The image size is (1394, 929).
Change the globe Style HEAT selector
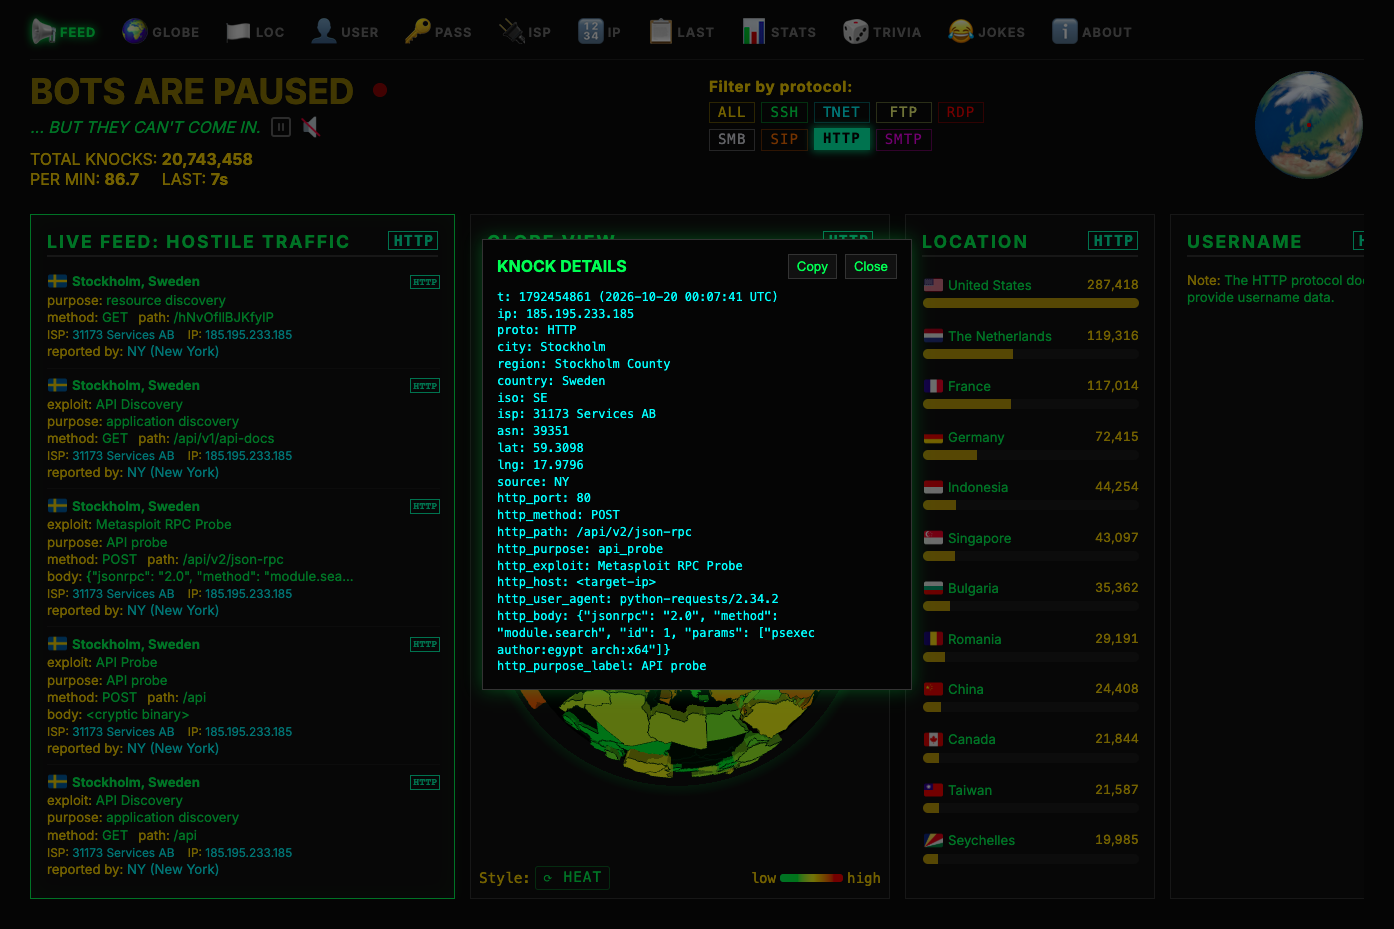[x=572, y=877]
